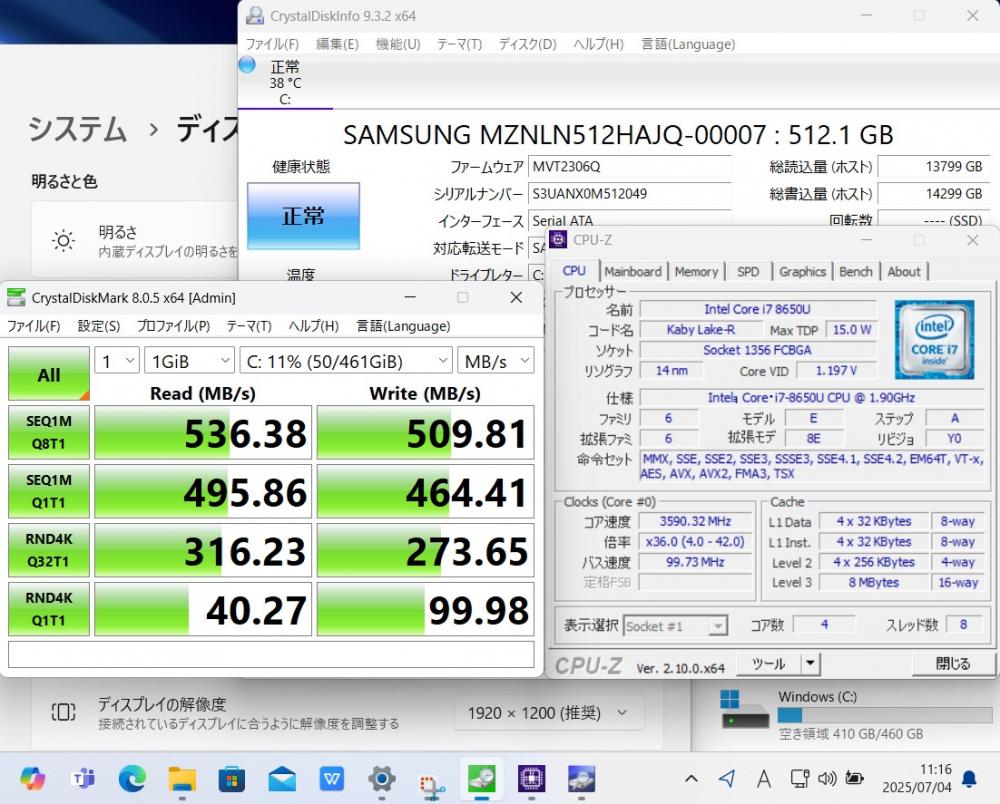Image resolution: width=1000 pixels, height=804 pixels.
Task: Open the clock and date flyout
Action: click(x=916, y=778)
